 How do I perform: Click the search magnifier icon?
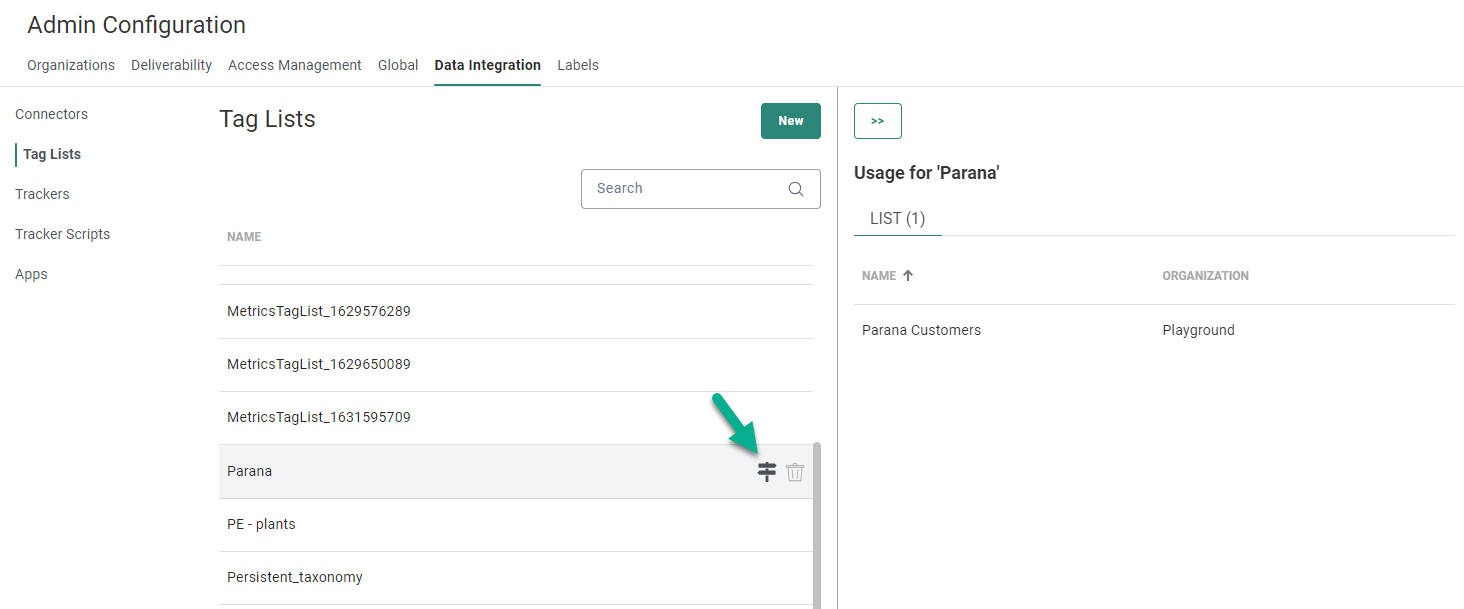[796, 189]
